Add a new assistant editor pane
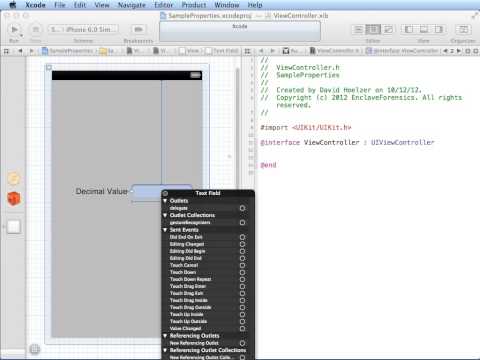480x360 pixels. pyautogui.click(x=468, y=51)
